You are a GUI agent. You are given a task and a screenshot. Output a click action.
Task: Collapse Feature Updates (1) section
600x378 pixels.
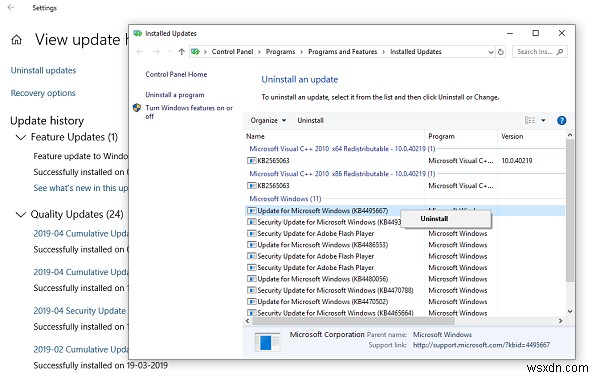coord(20,137)
